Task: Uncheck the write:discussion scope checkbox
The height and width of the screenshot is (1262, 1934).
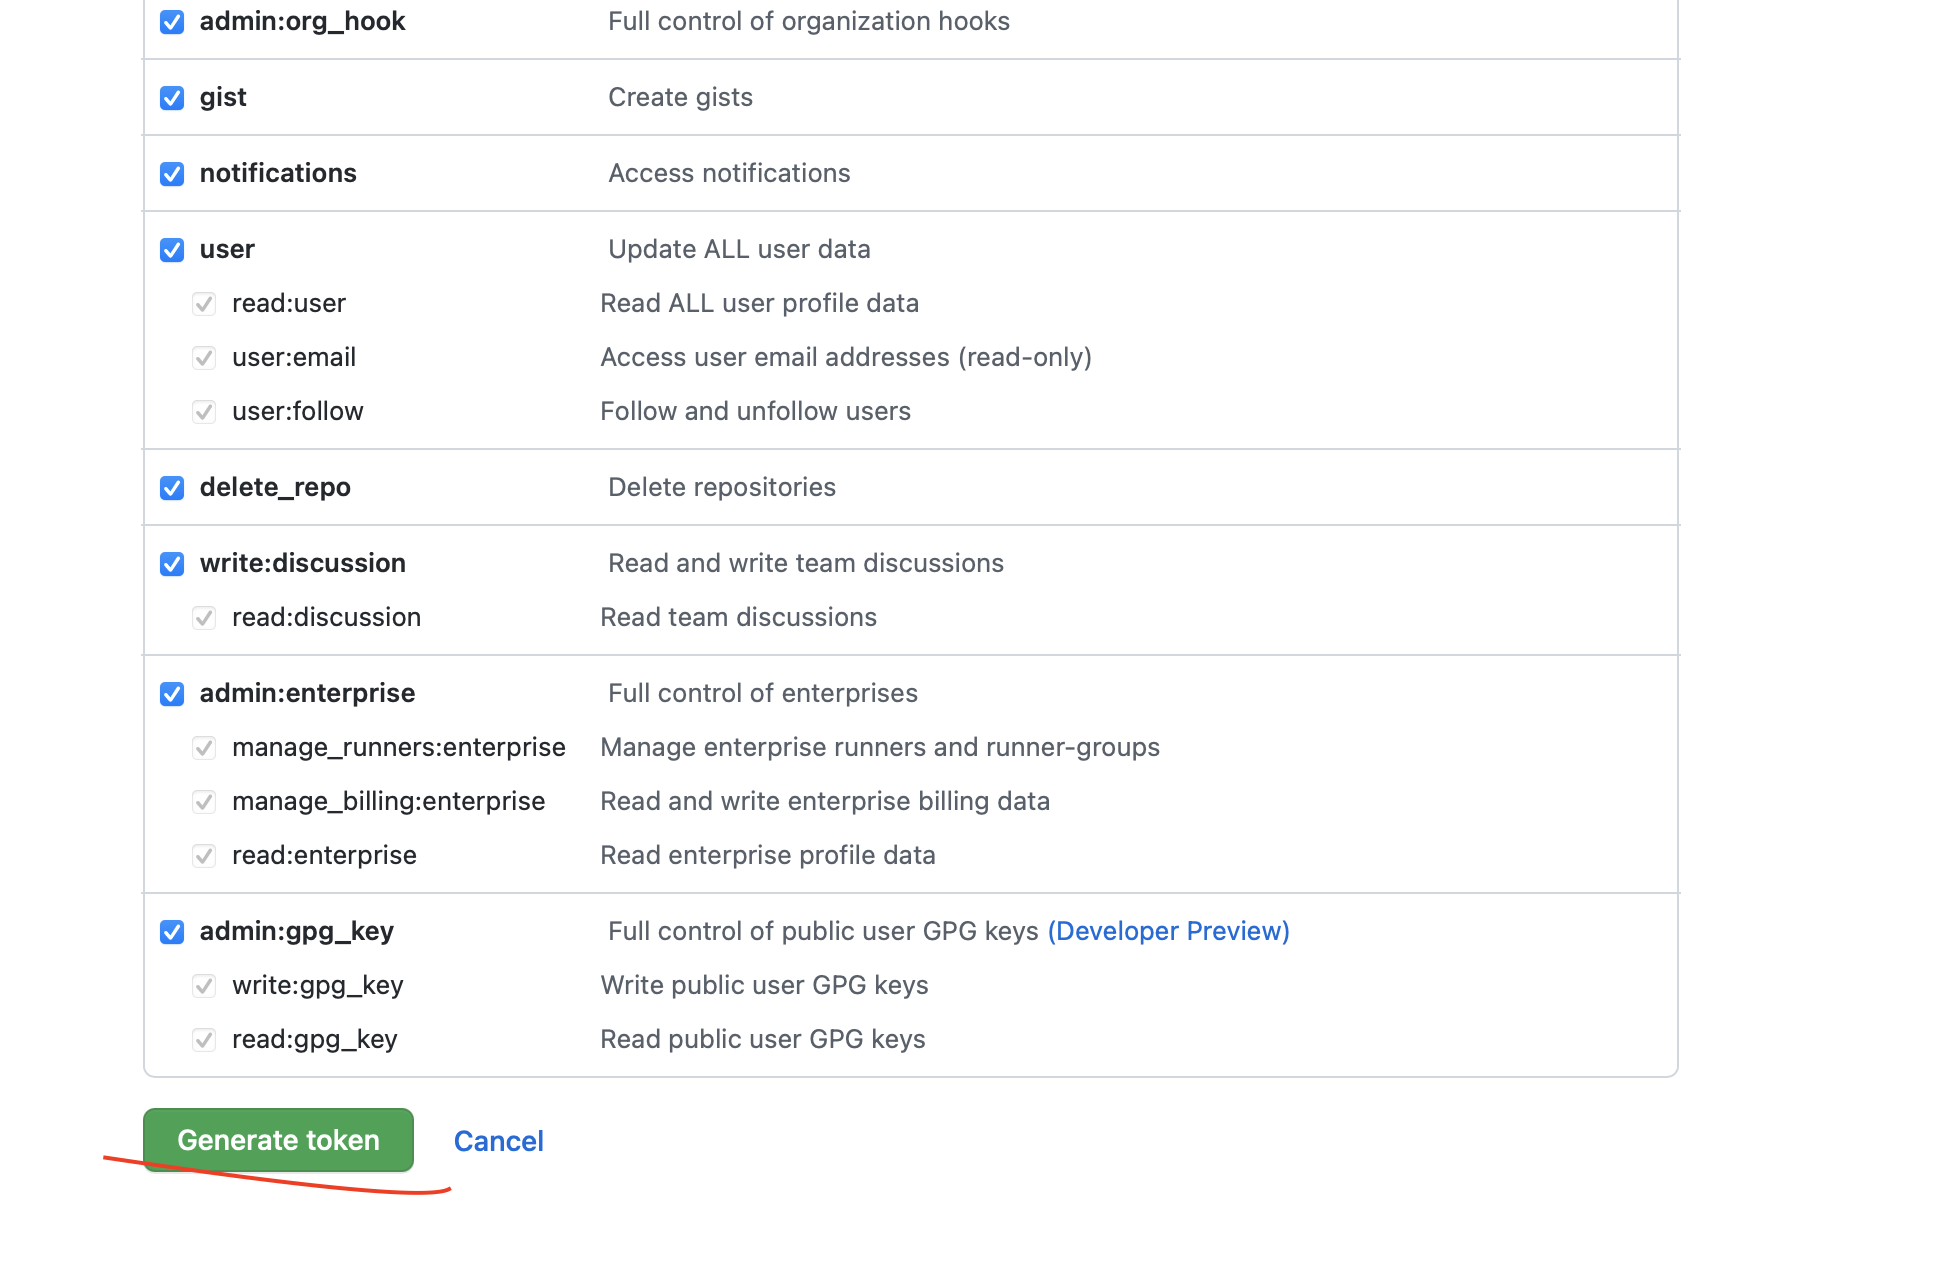Action: coord(172,564)
